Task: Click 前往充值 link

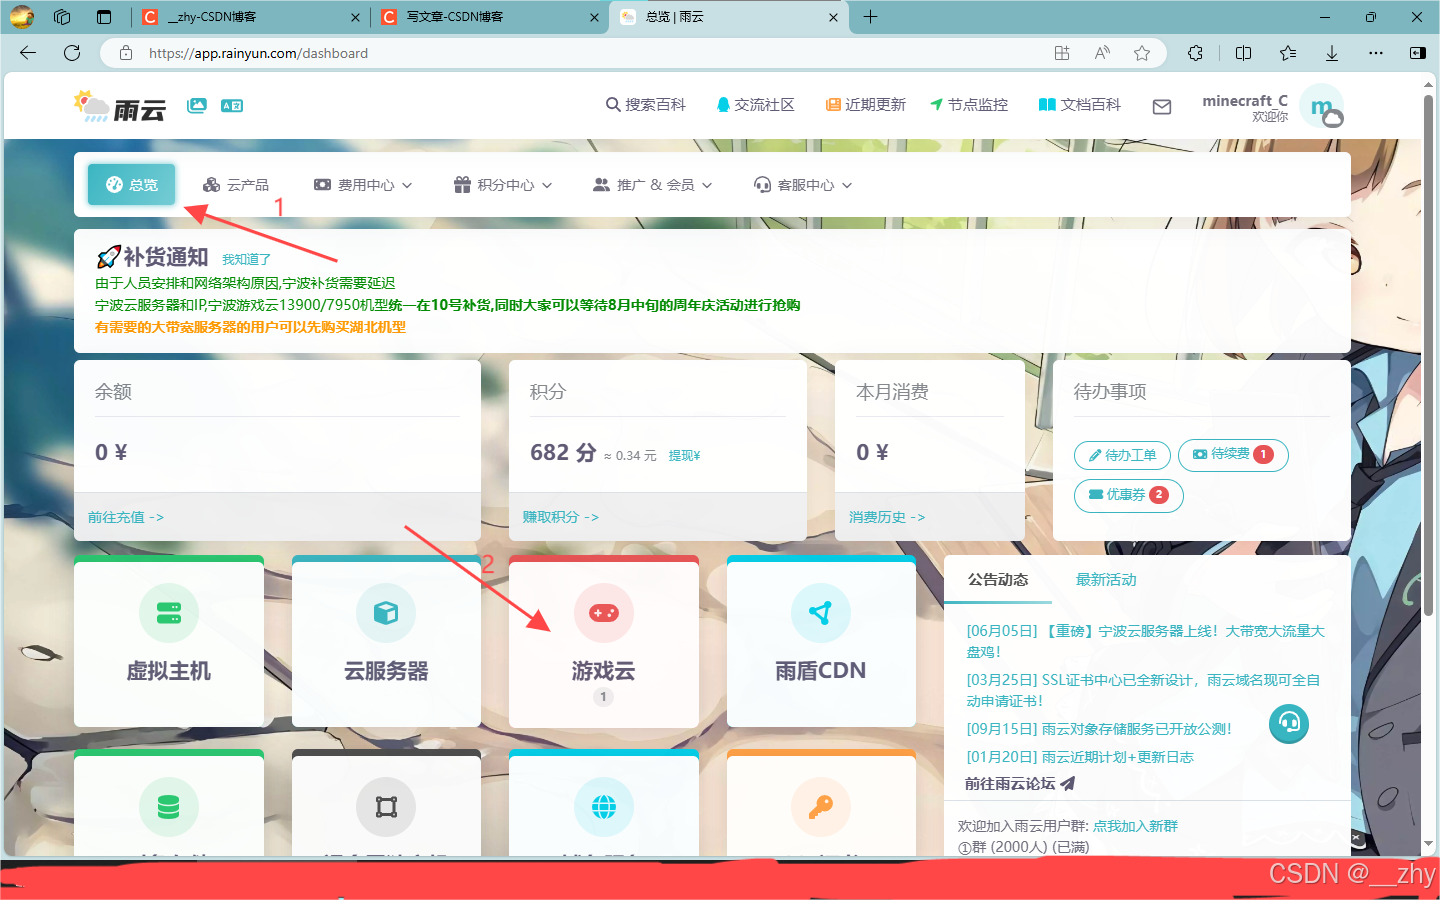Action: [x=126, y=517]
